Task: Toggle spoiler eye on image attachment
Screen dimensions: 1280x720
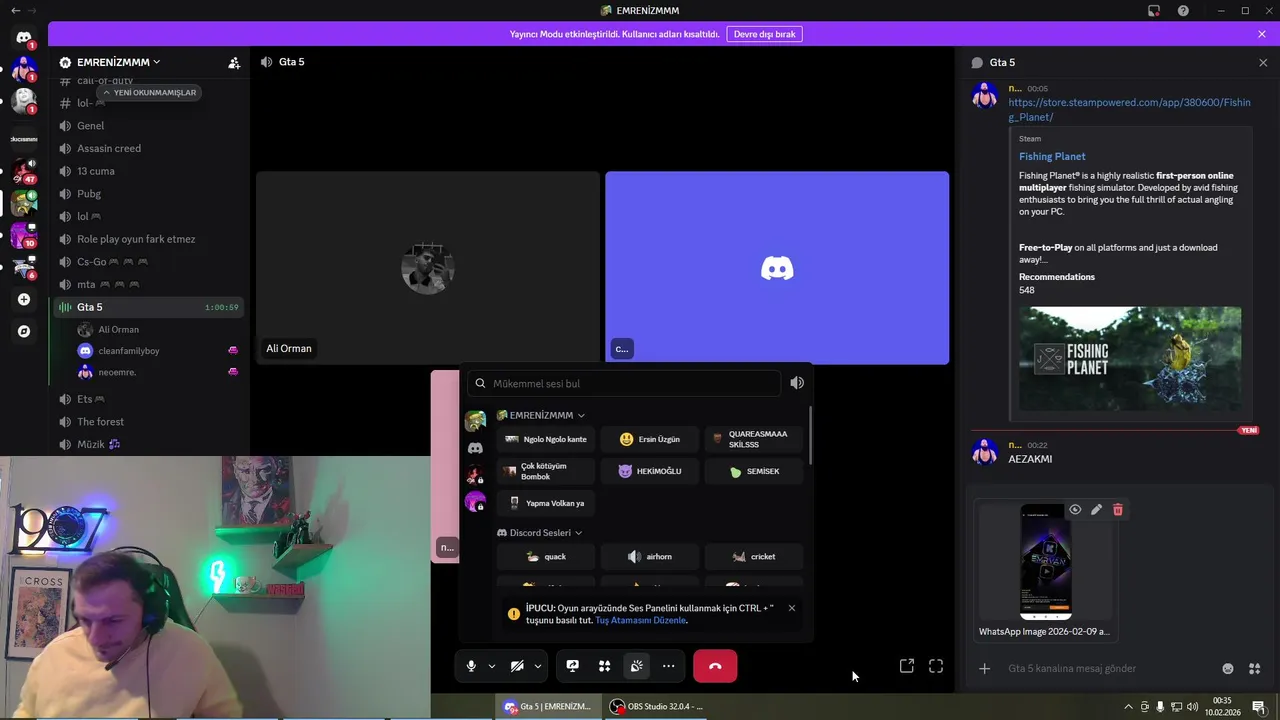Action: click(x=1075, y=510)
